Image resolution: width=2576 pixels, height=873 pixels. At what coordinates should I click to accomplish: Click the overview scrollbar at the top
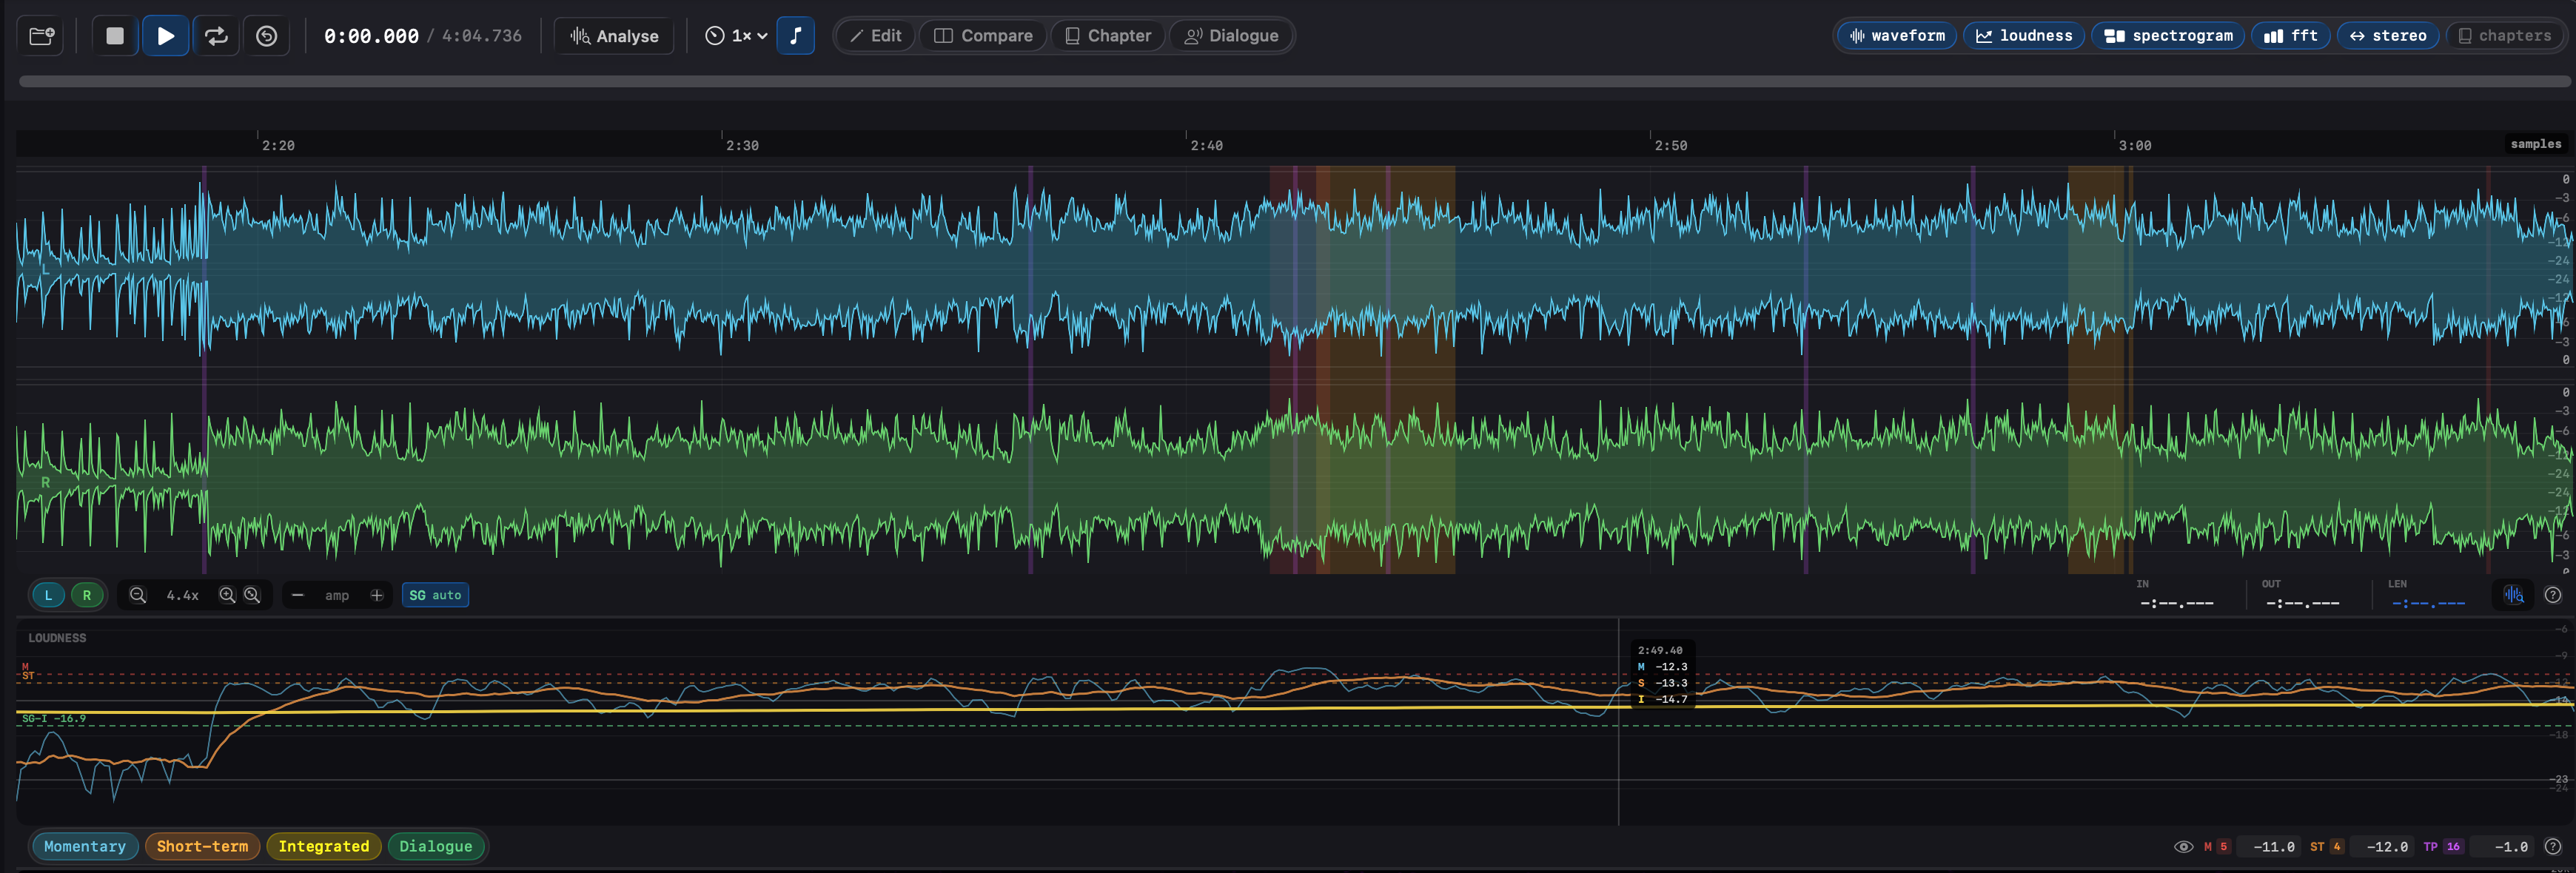[x=1294, y=82]
